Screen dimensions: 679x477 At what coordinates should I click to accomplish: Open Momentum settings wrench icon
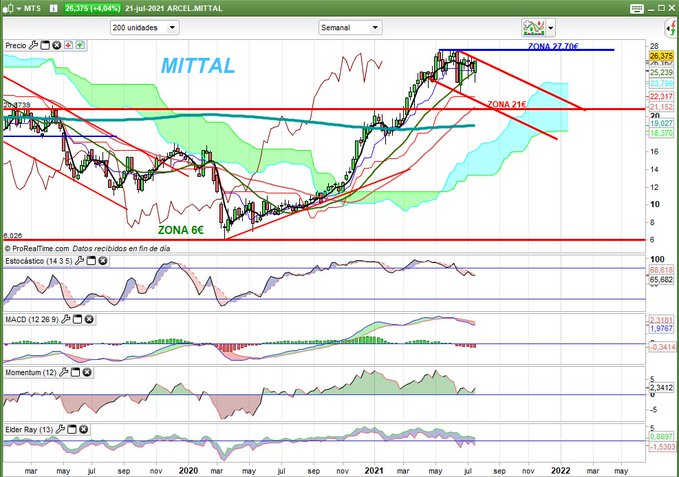point(64,372)
